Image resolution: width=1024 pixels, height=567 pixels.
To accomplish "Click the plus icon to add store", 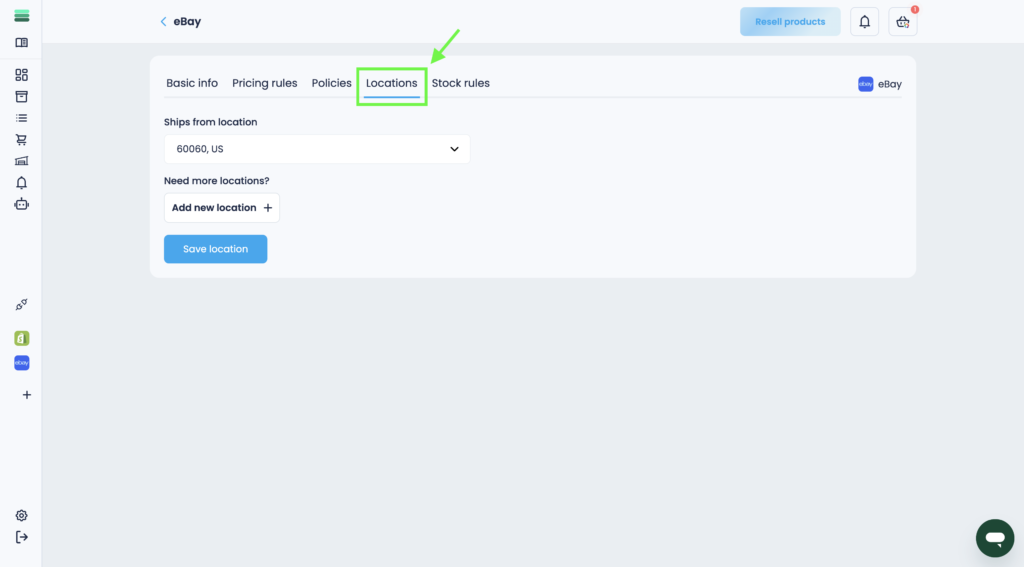I will (x=27, y=395).
